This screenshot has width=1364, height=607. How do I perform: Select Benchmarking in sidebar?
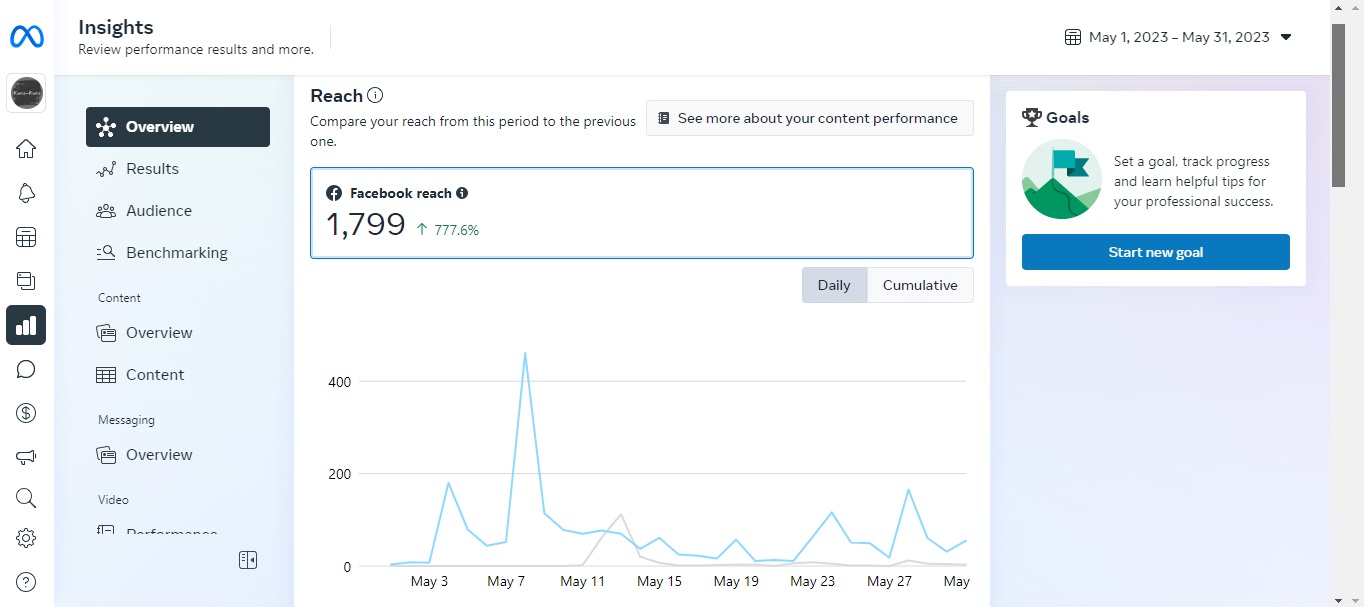click(x=176, y=253)
